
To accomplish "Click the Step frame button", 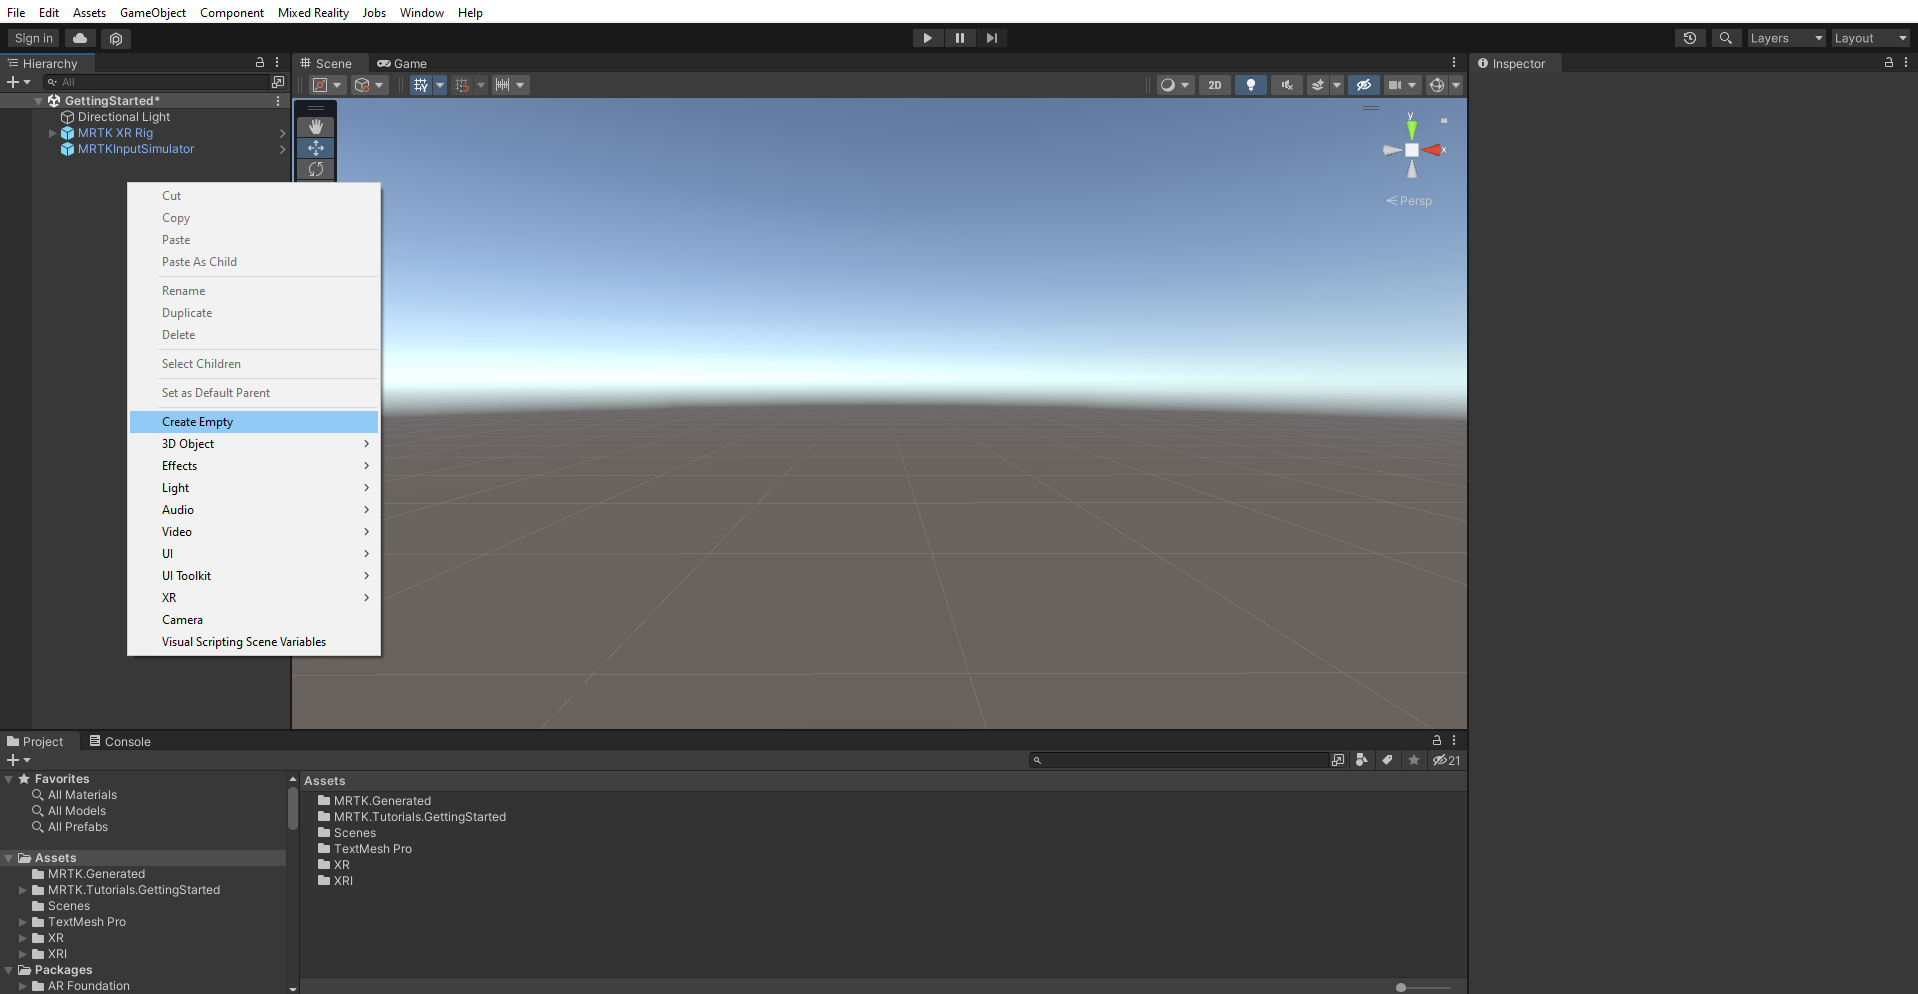I will [x=992, y=38].
